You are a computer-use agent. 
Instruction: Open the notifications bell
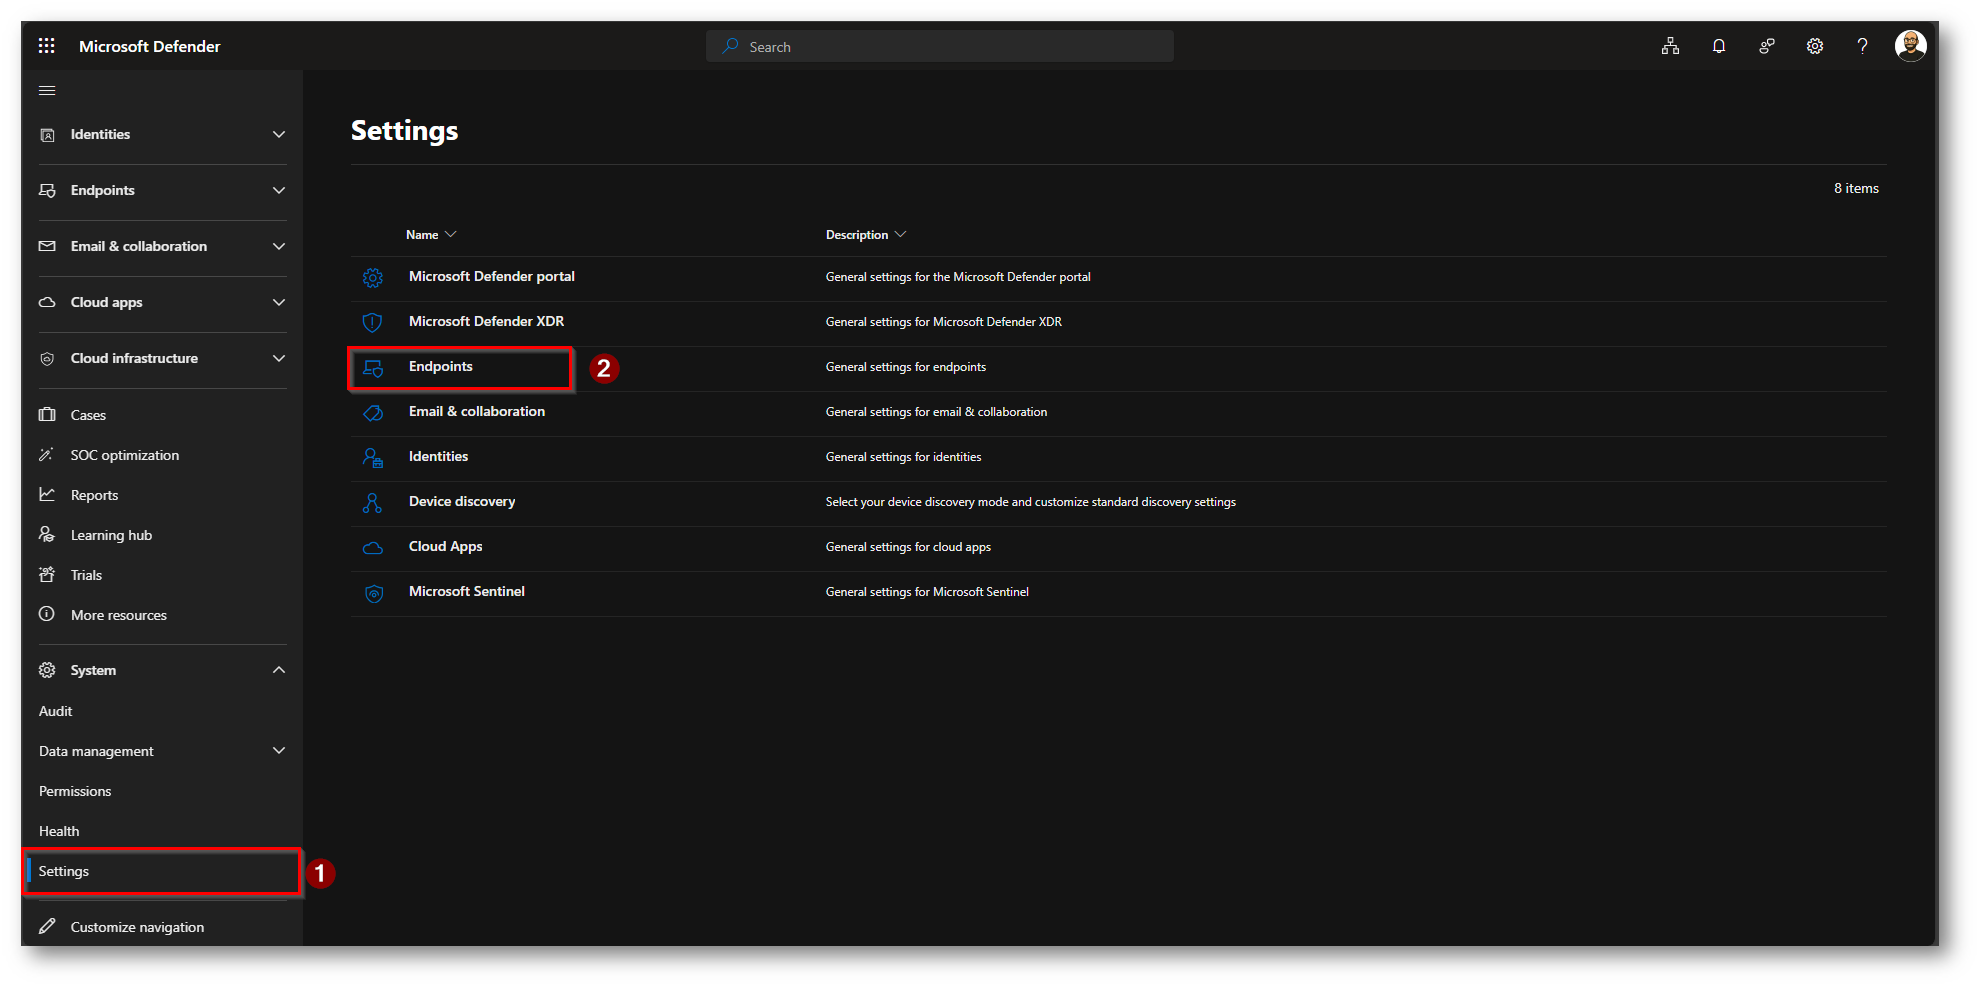pyautogui.click(x=1719, y=46)
